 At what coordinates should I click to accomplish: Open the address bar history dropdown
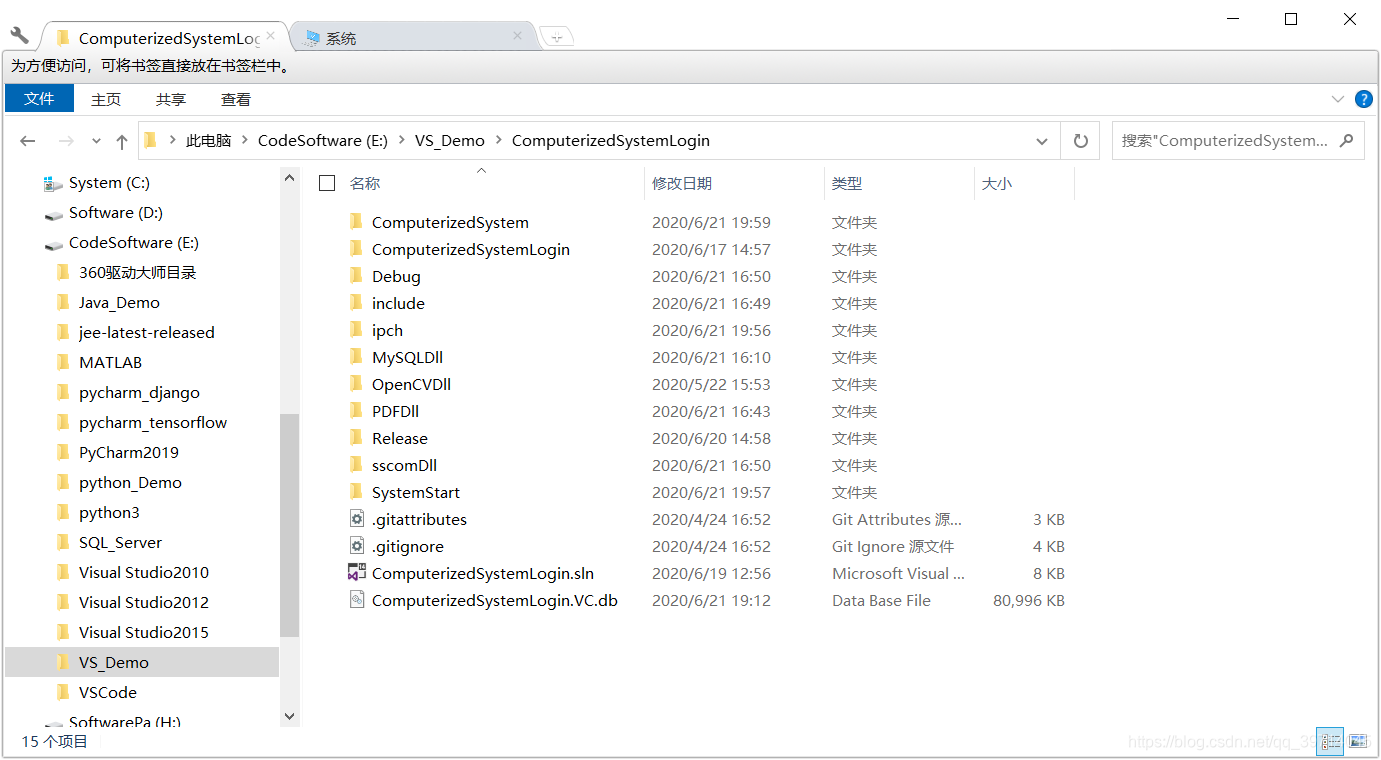click(x=1042, y=141)
